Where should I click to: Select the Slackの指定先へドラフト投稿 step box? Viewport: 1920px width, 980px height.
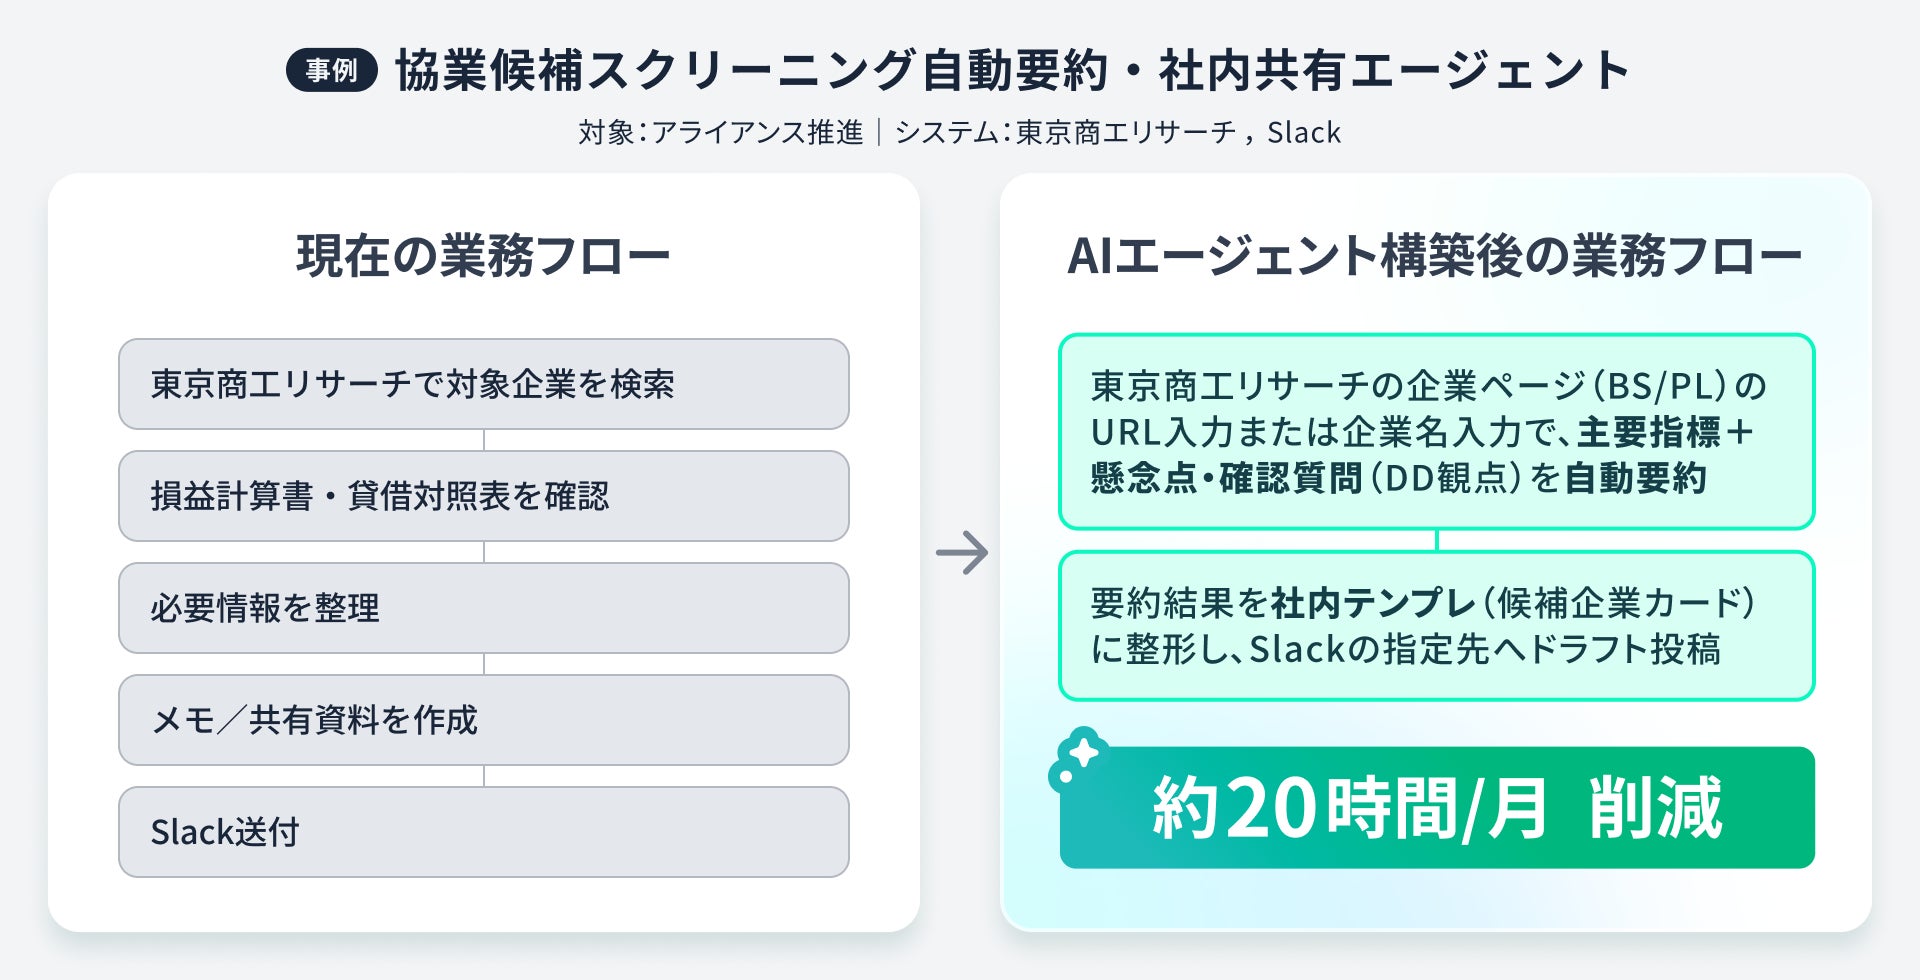coord(1437,626)
